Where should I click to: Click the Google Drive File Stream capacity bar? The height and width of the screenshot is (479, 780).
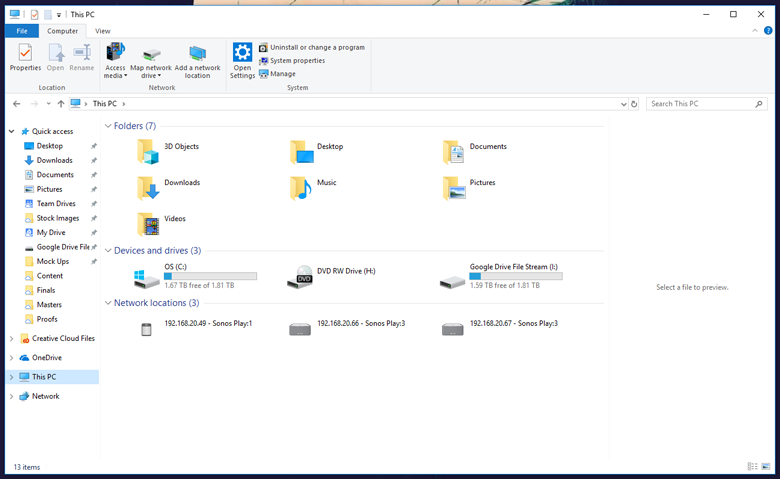[515, 276]
